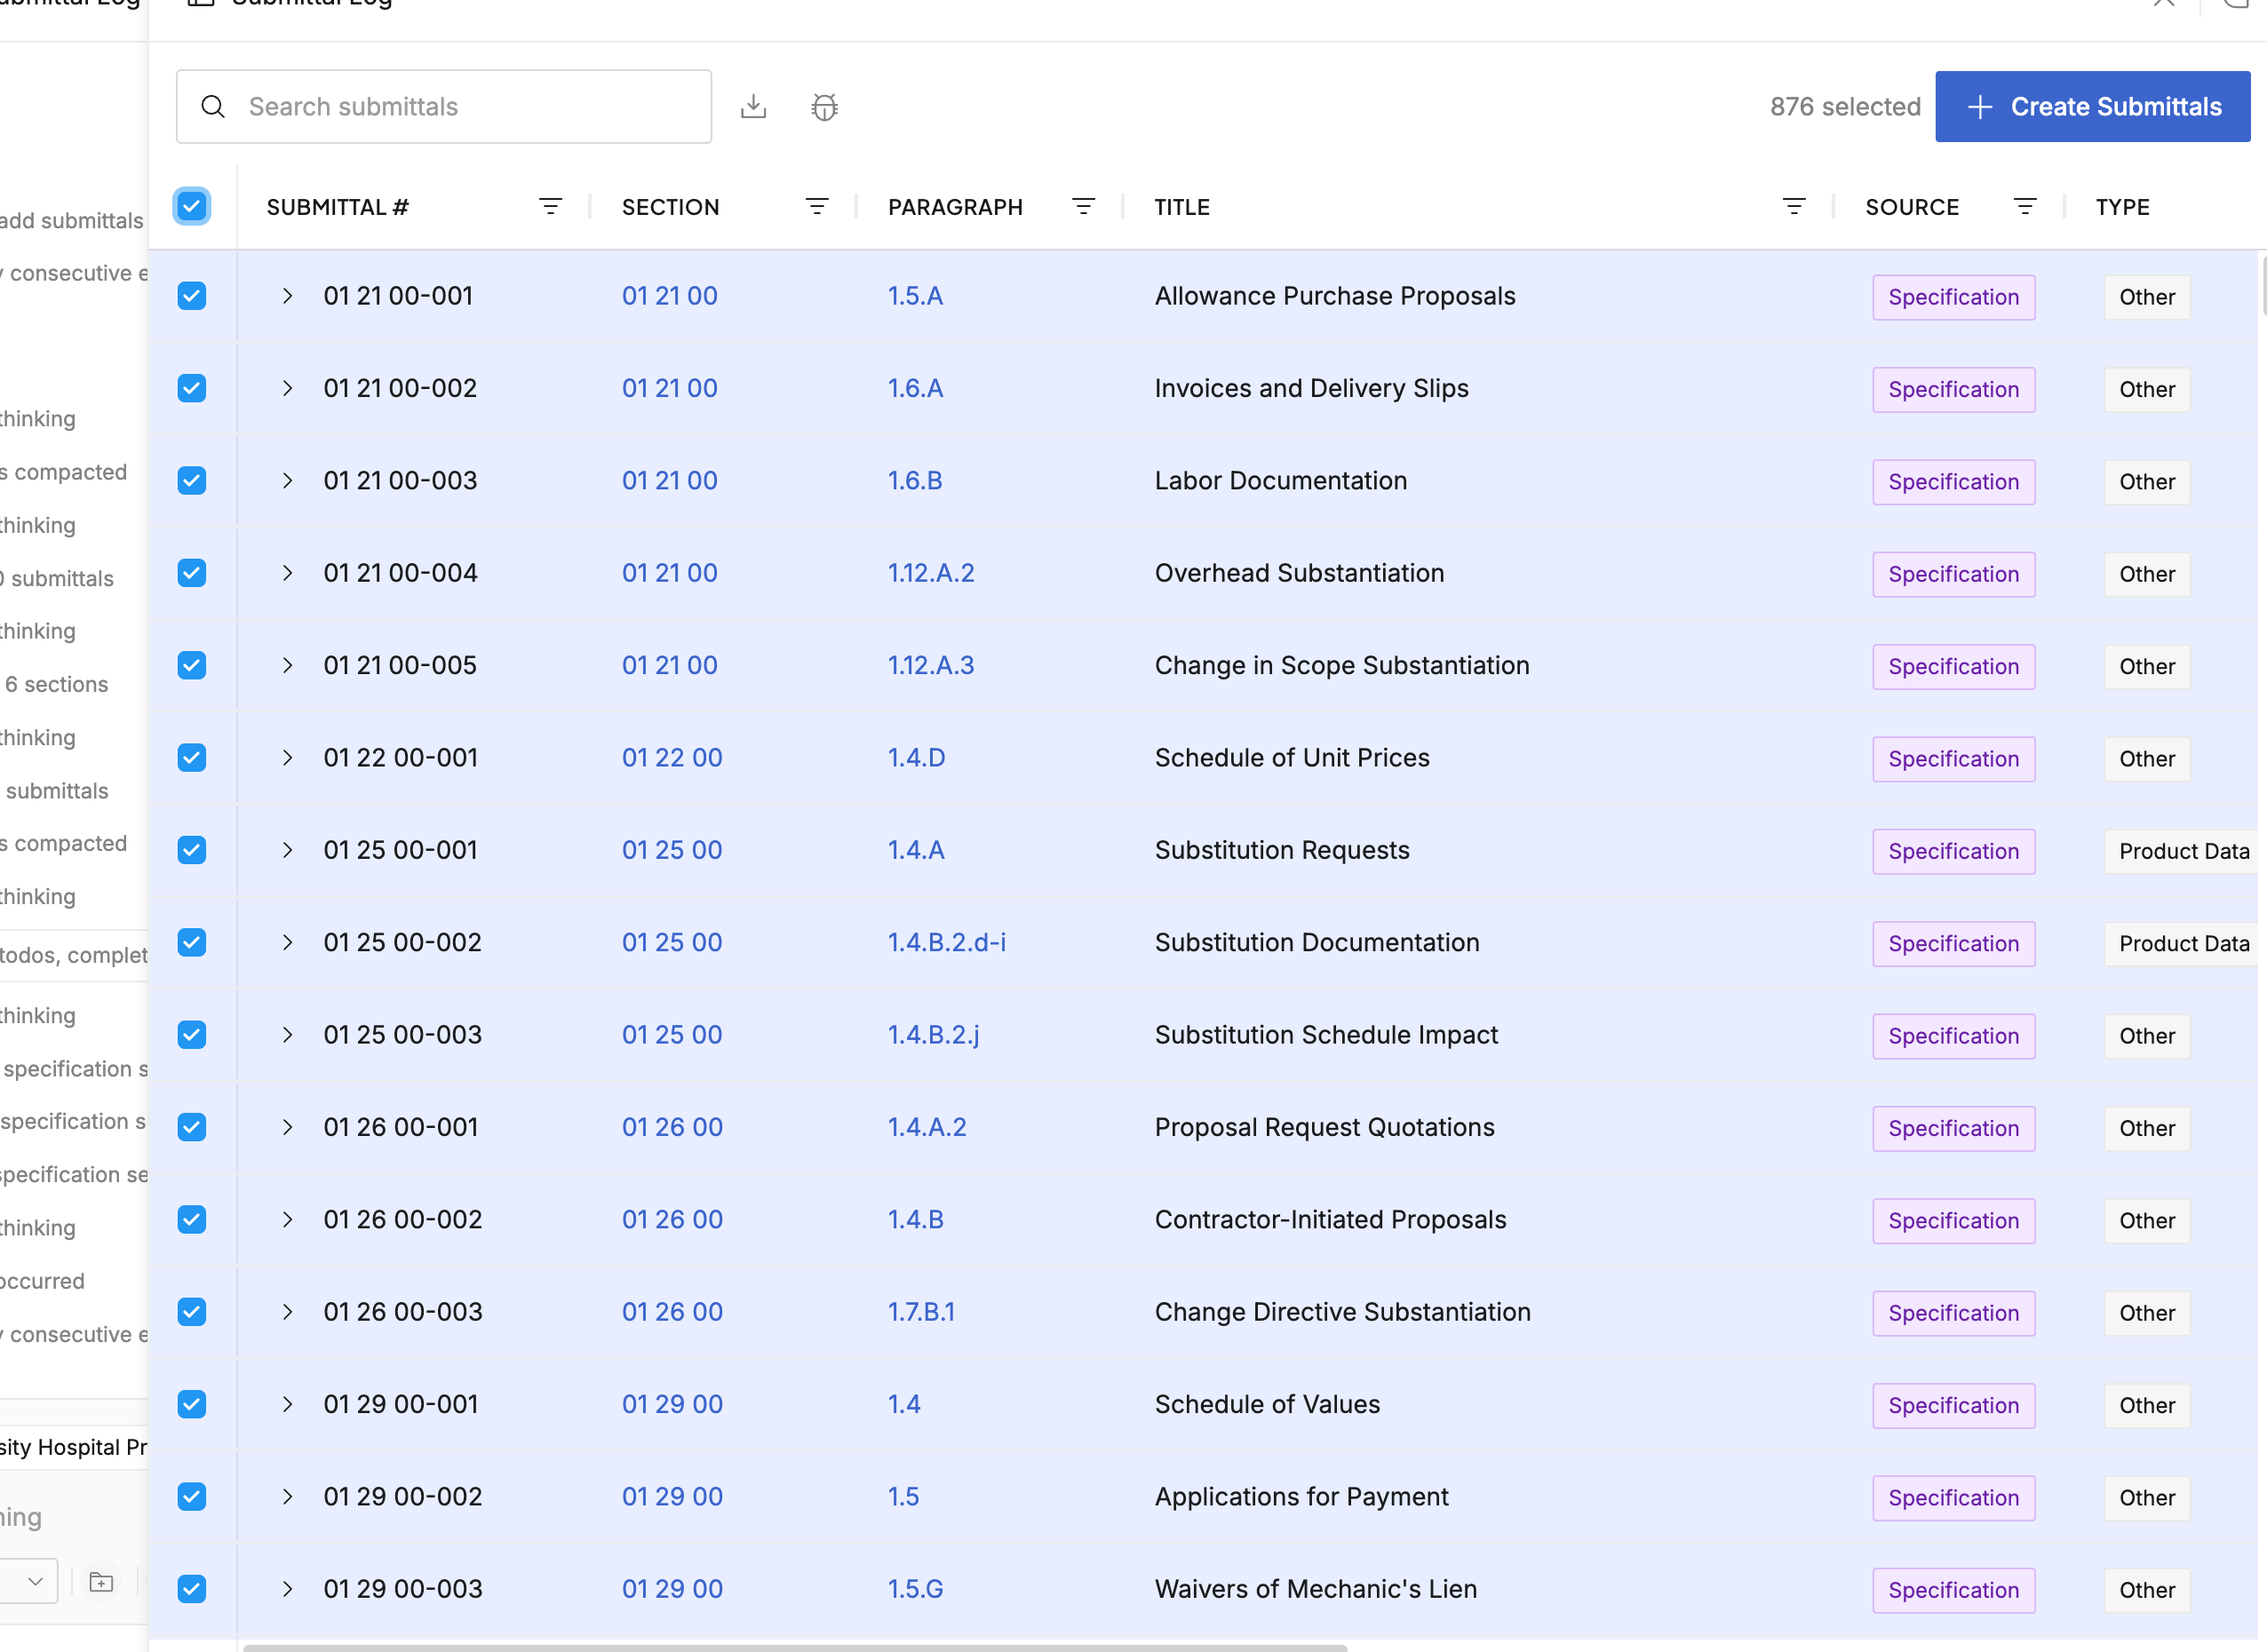Open dropdown arrow at bottom left

pos(35,1582)
